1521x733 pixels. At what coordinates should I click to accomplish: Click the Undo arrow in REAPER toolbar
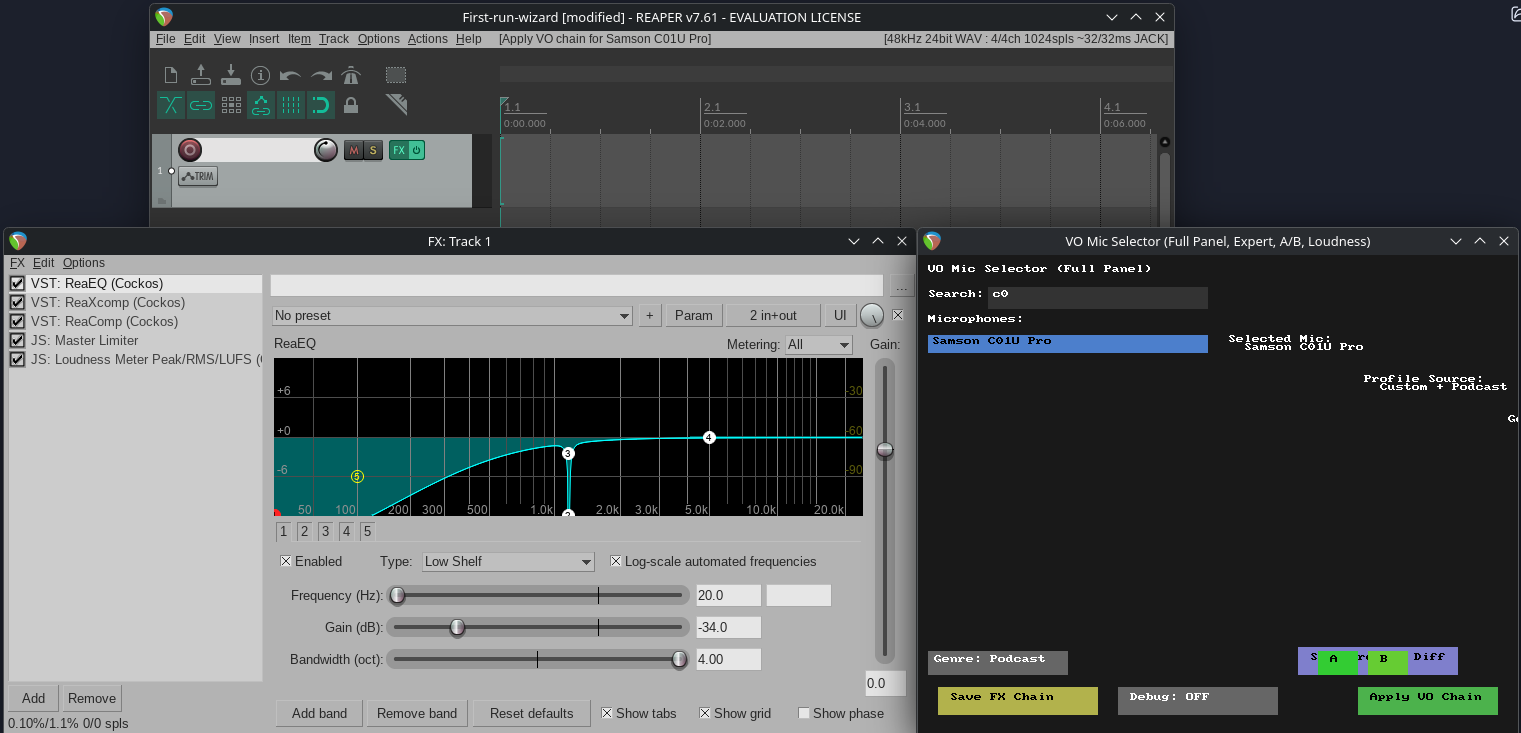(x=291, y=75)
